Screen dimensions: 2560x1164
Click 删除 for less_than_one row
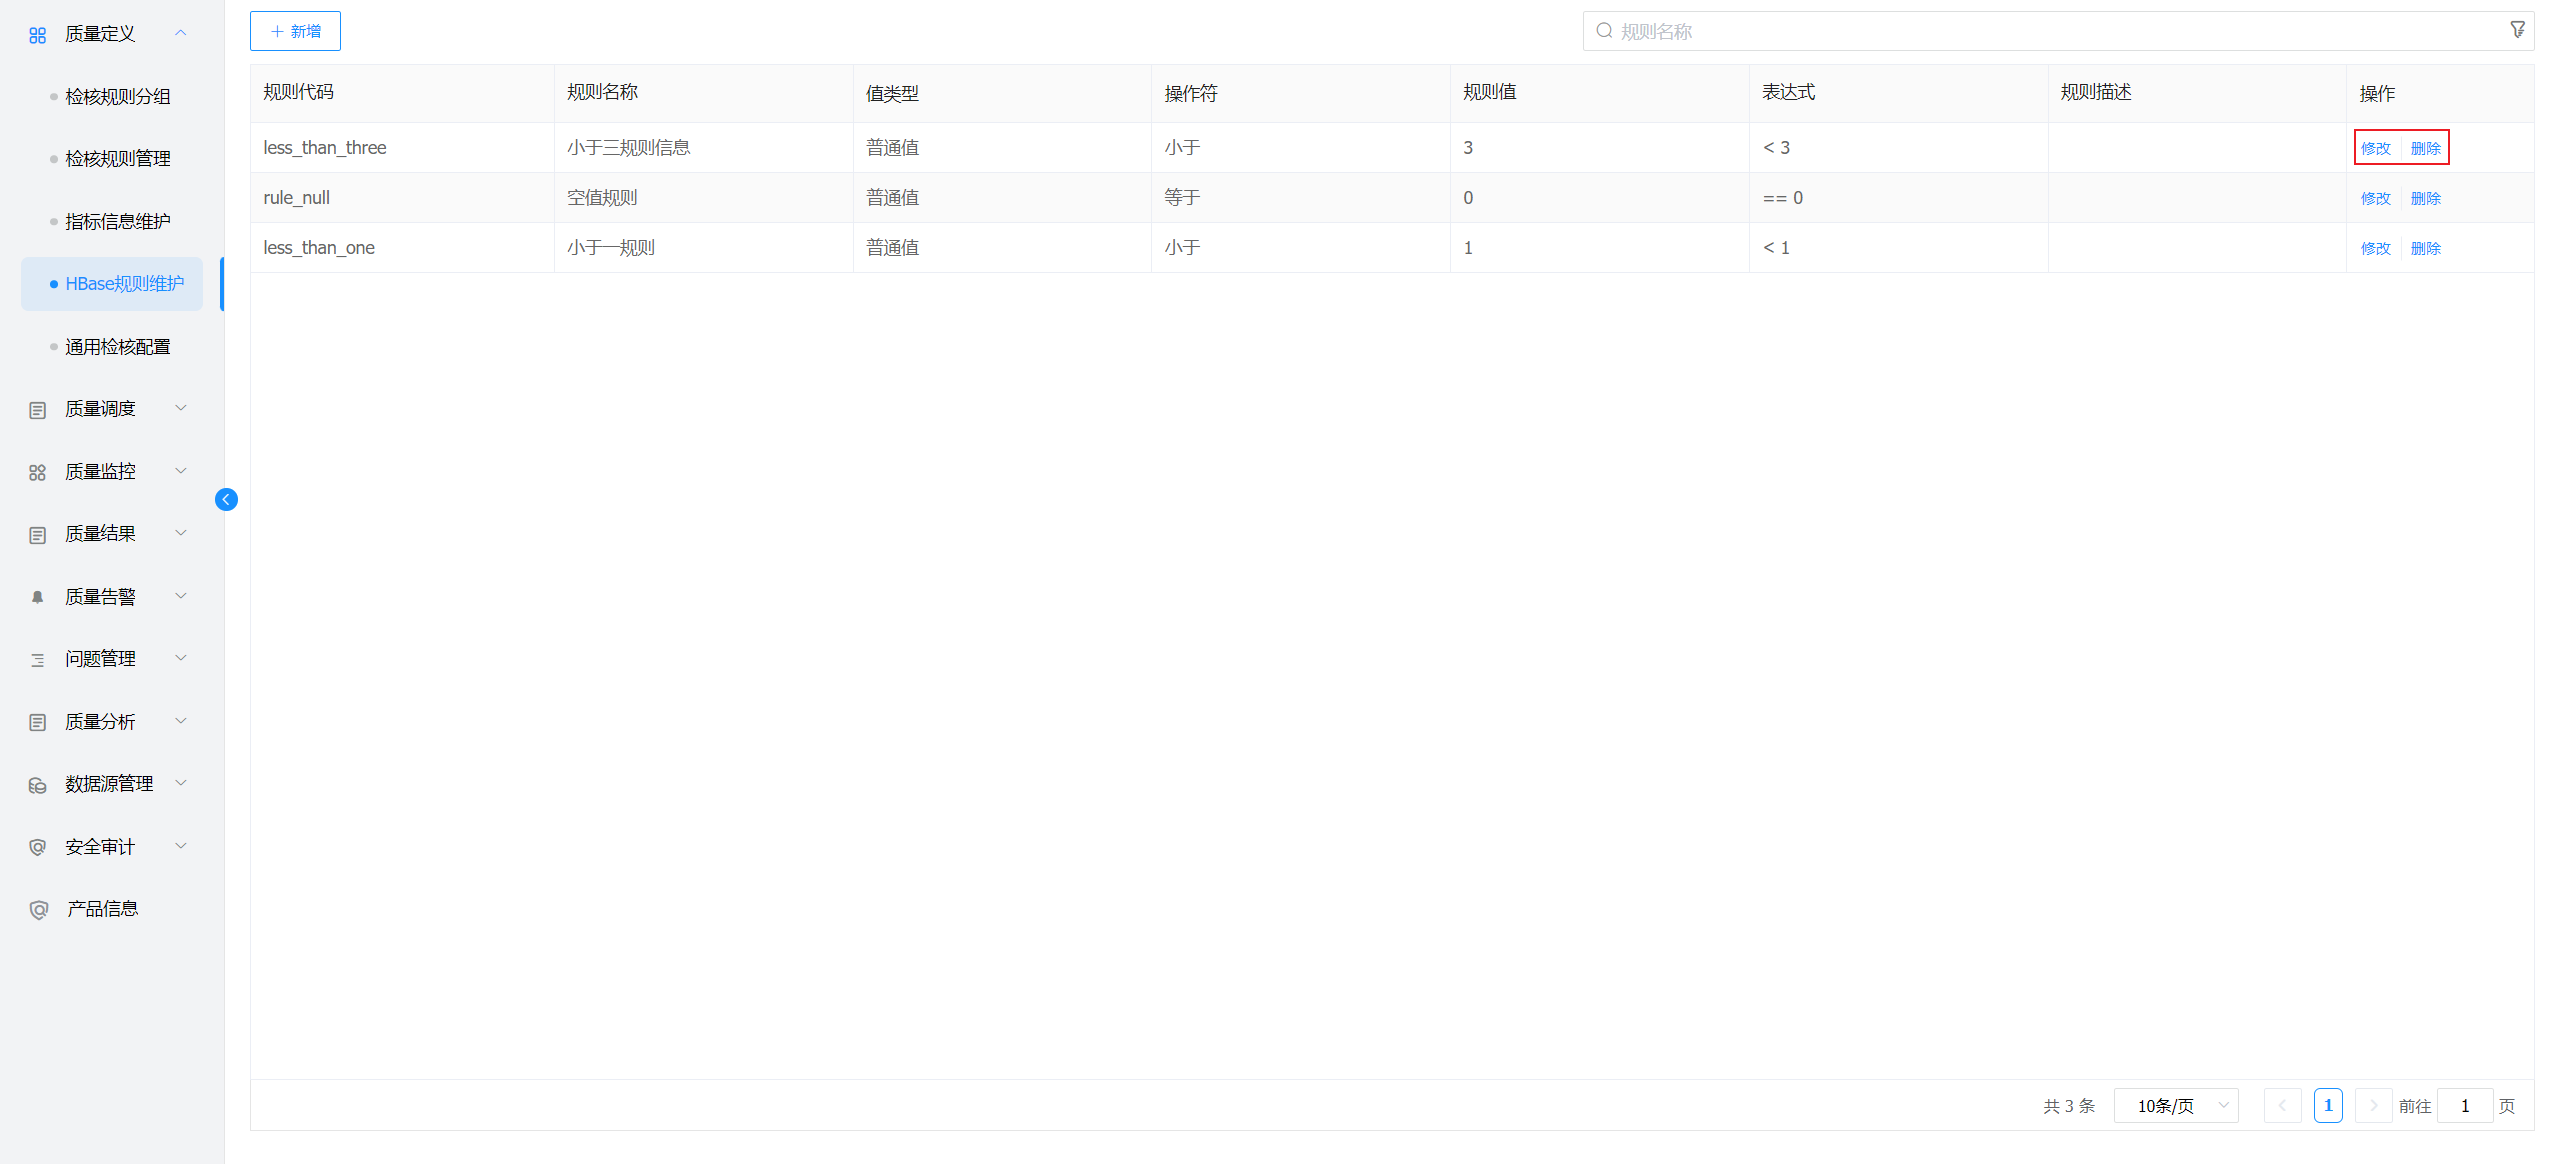click(x=2425, y=248)
